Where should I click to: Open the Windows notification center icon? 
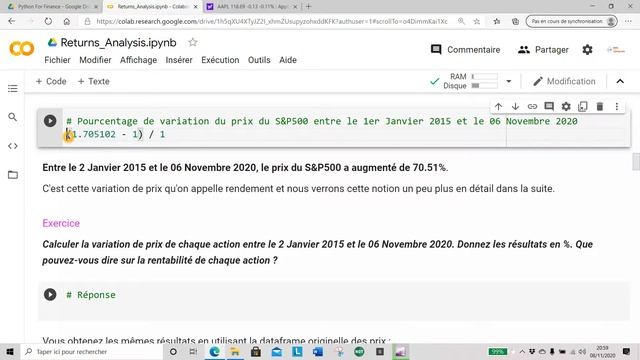coord(626,351)
